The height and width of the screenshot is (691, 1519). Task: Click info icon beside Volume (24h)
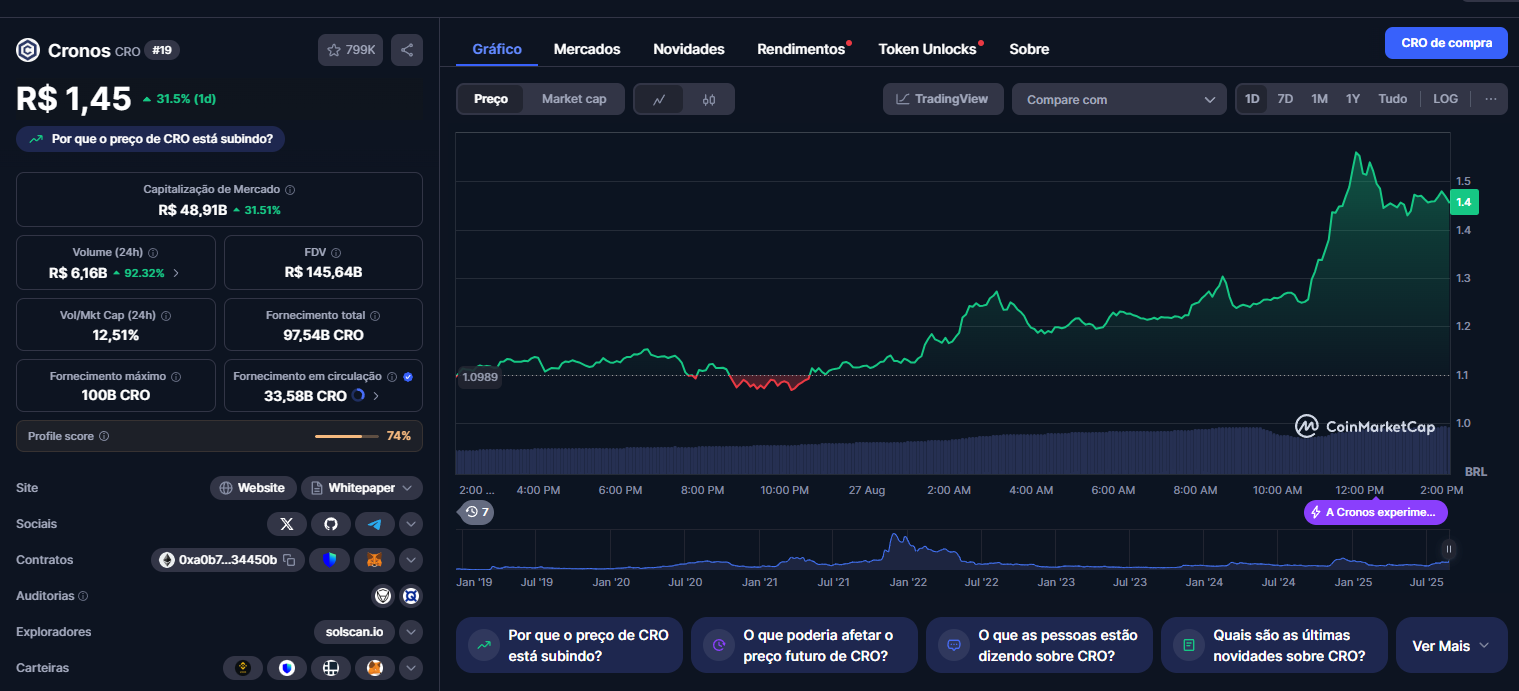[x=153, y=253]
